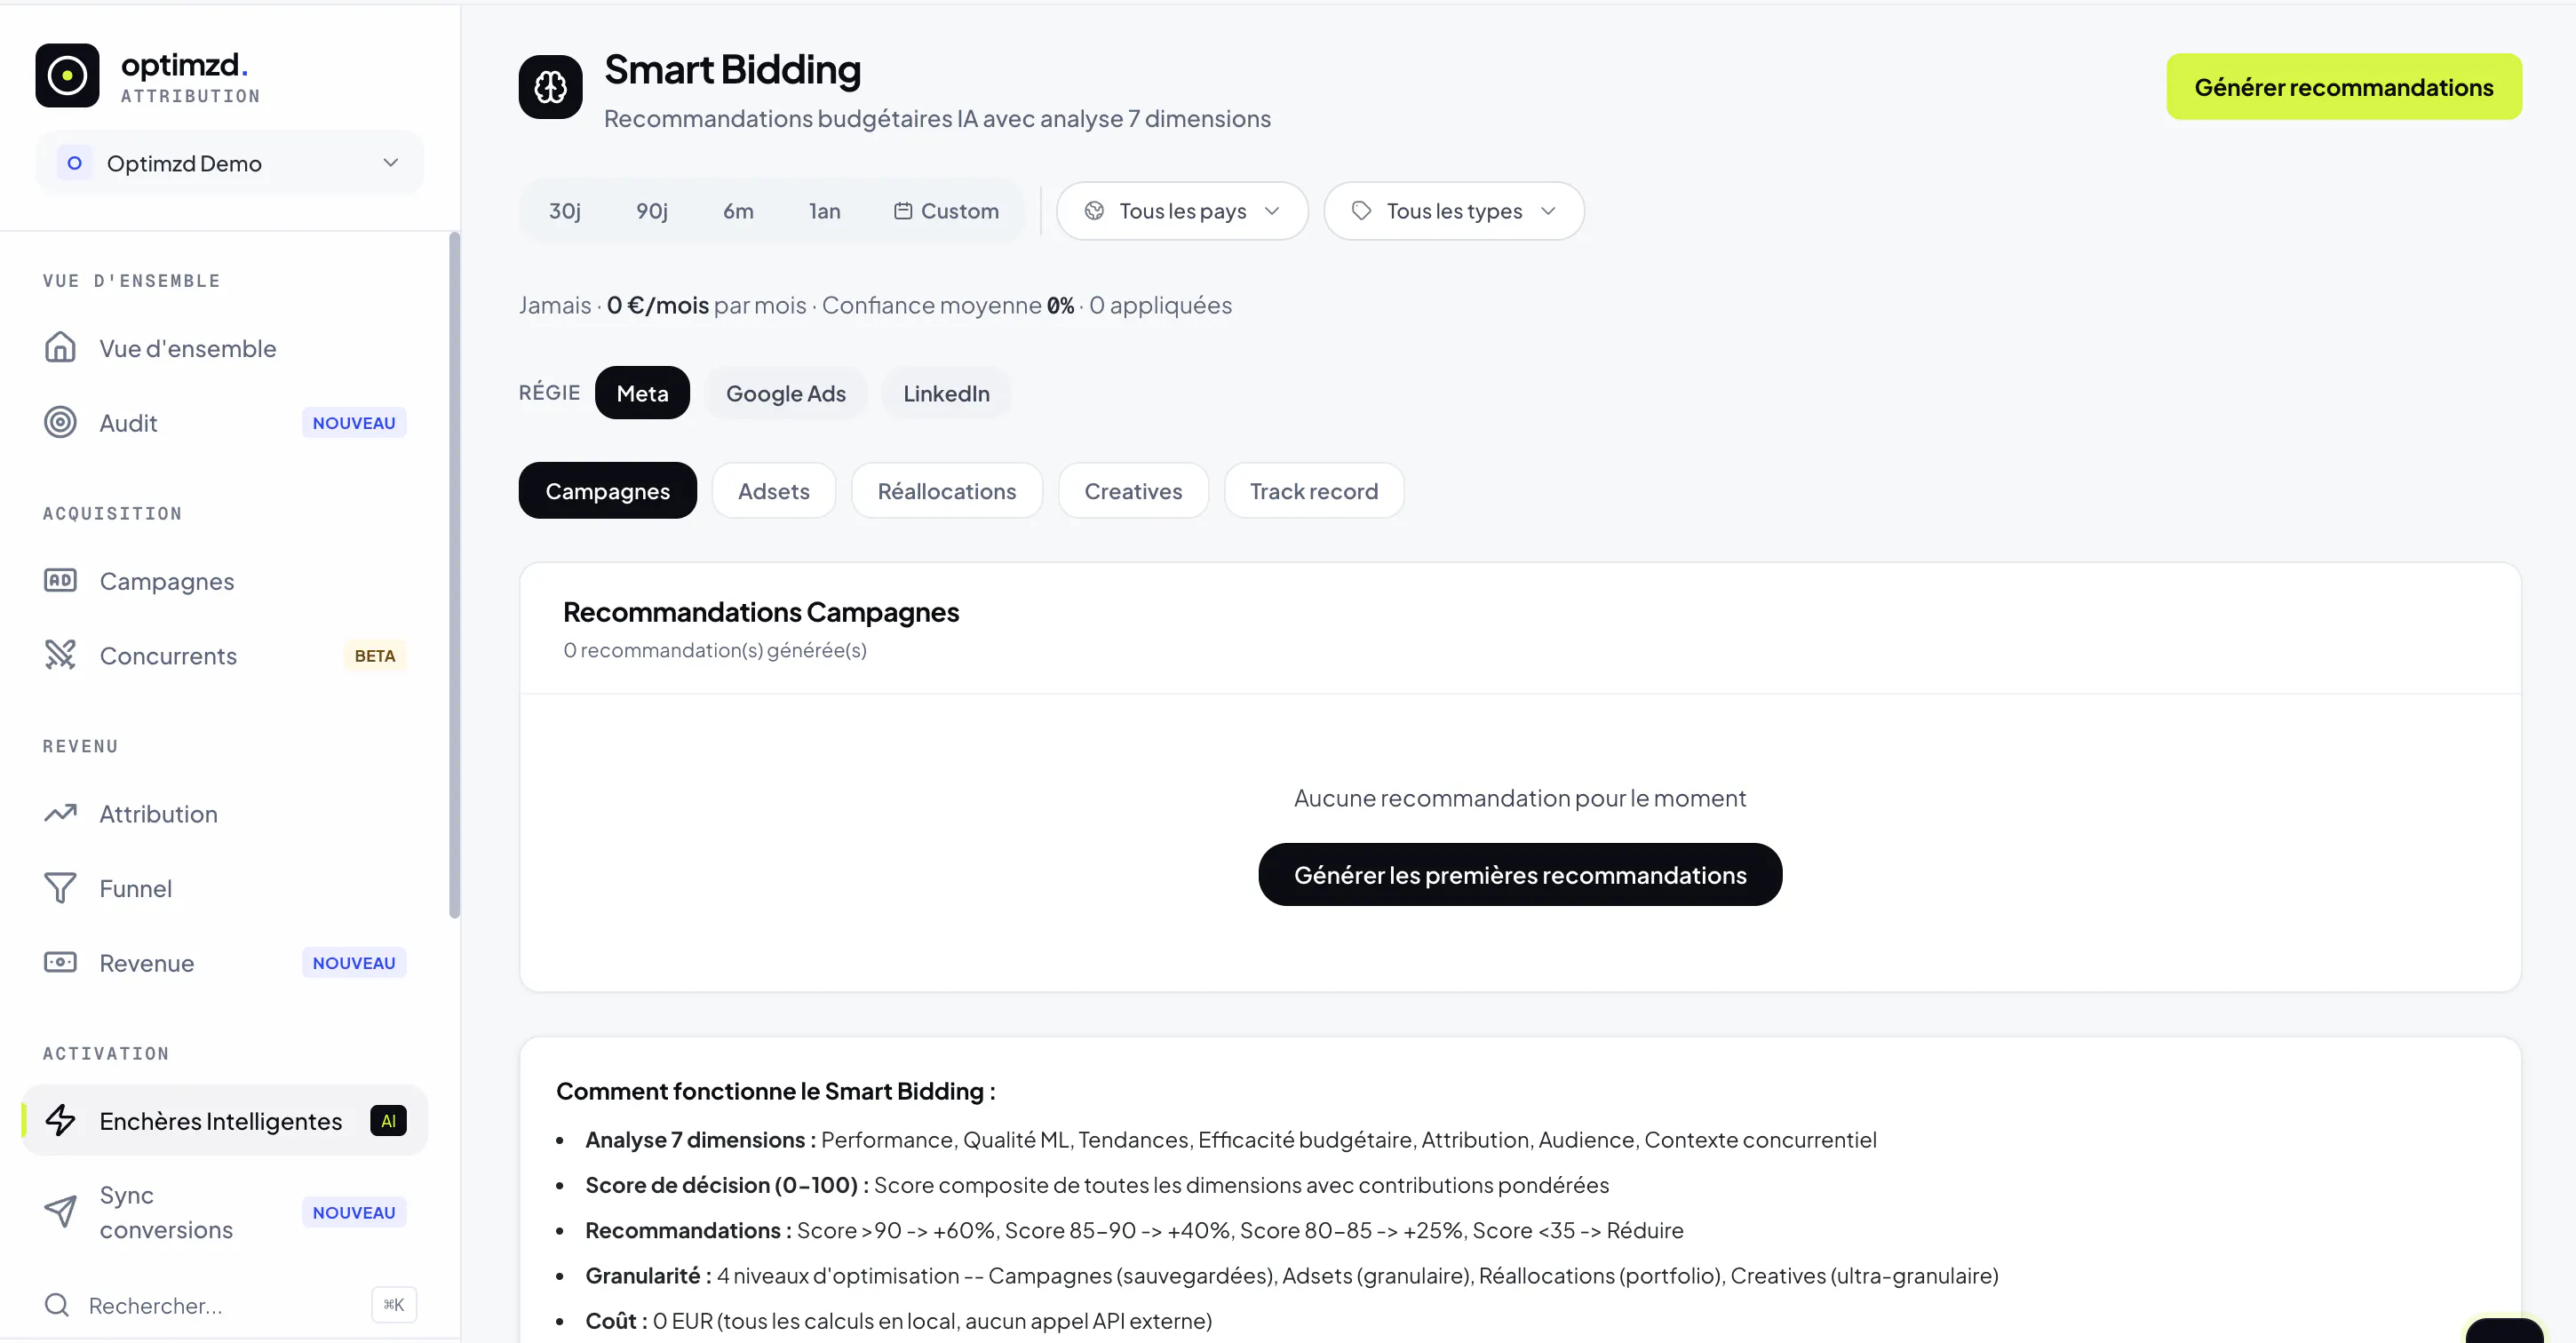This screenshot has width=2576, height=1343.
Task: Switch régie to Google Ads
Action: coord(786,393)
